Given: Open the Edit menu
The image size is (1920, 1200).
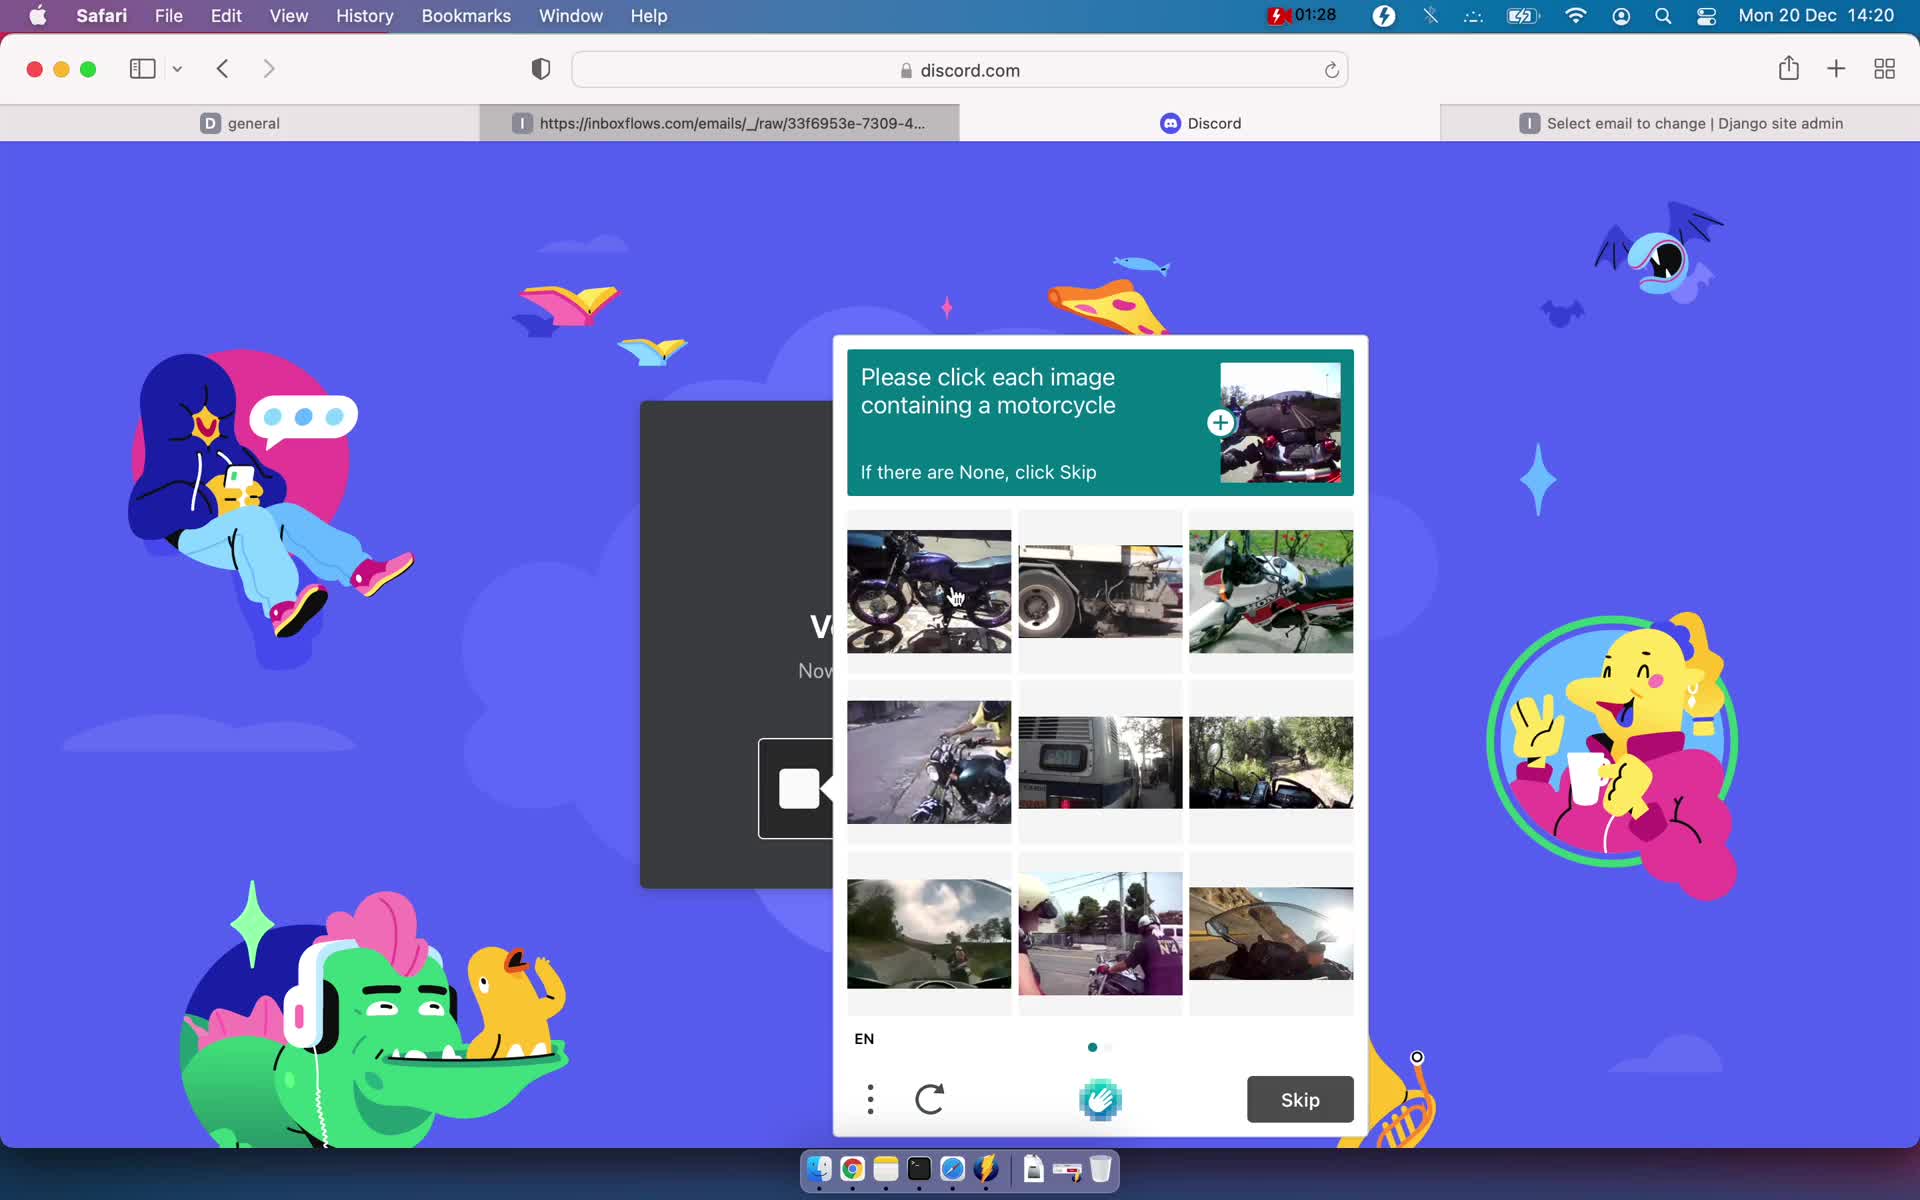Looking at the screenshot, I should point(226,16).
